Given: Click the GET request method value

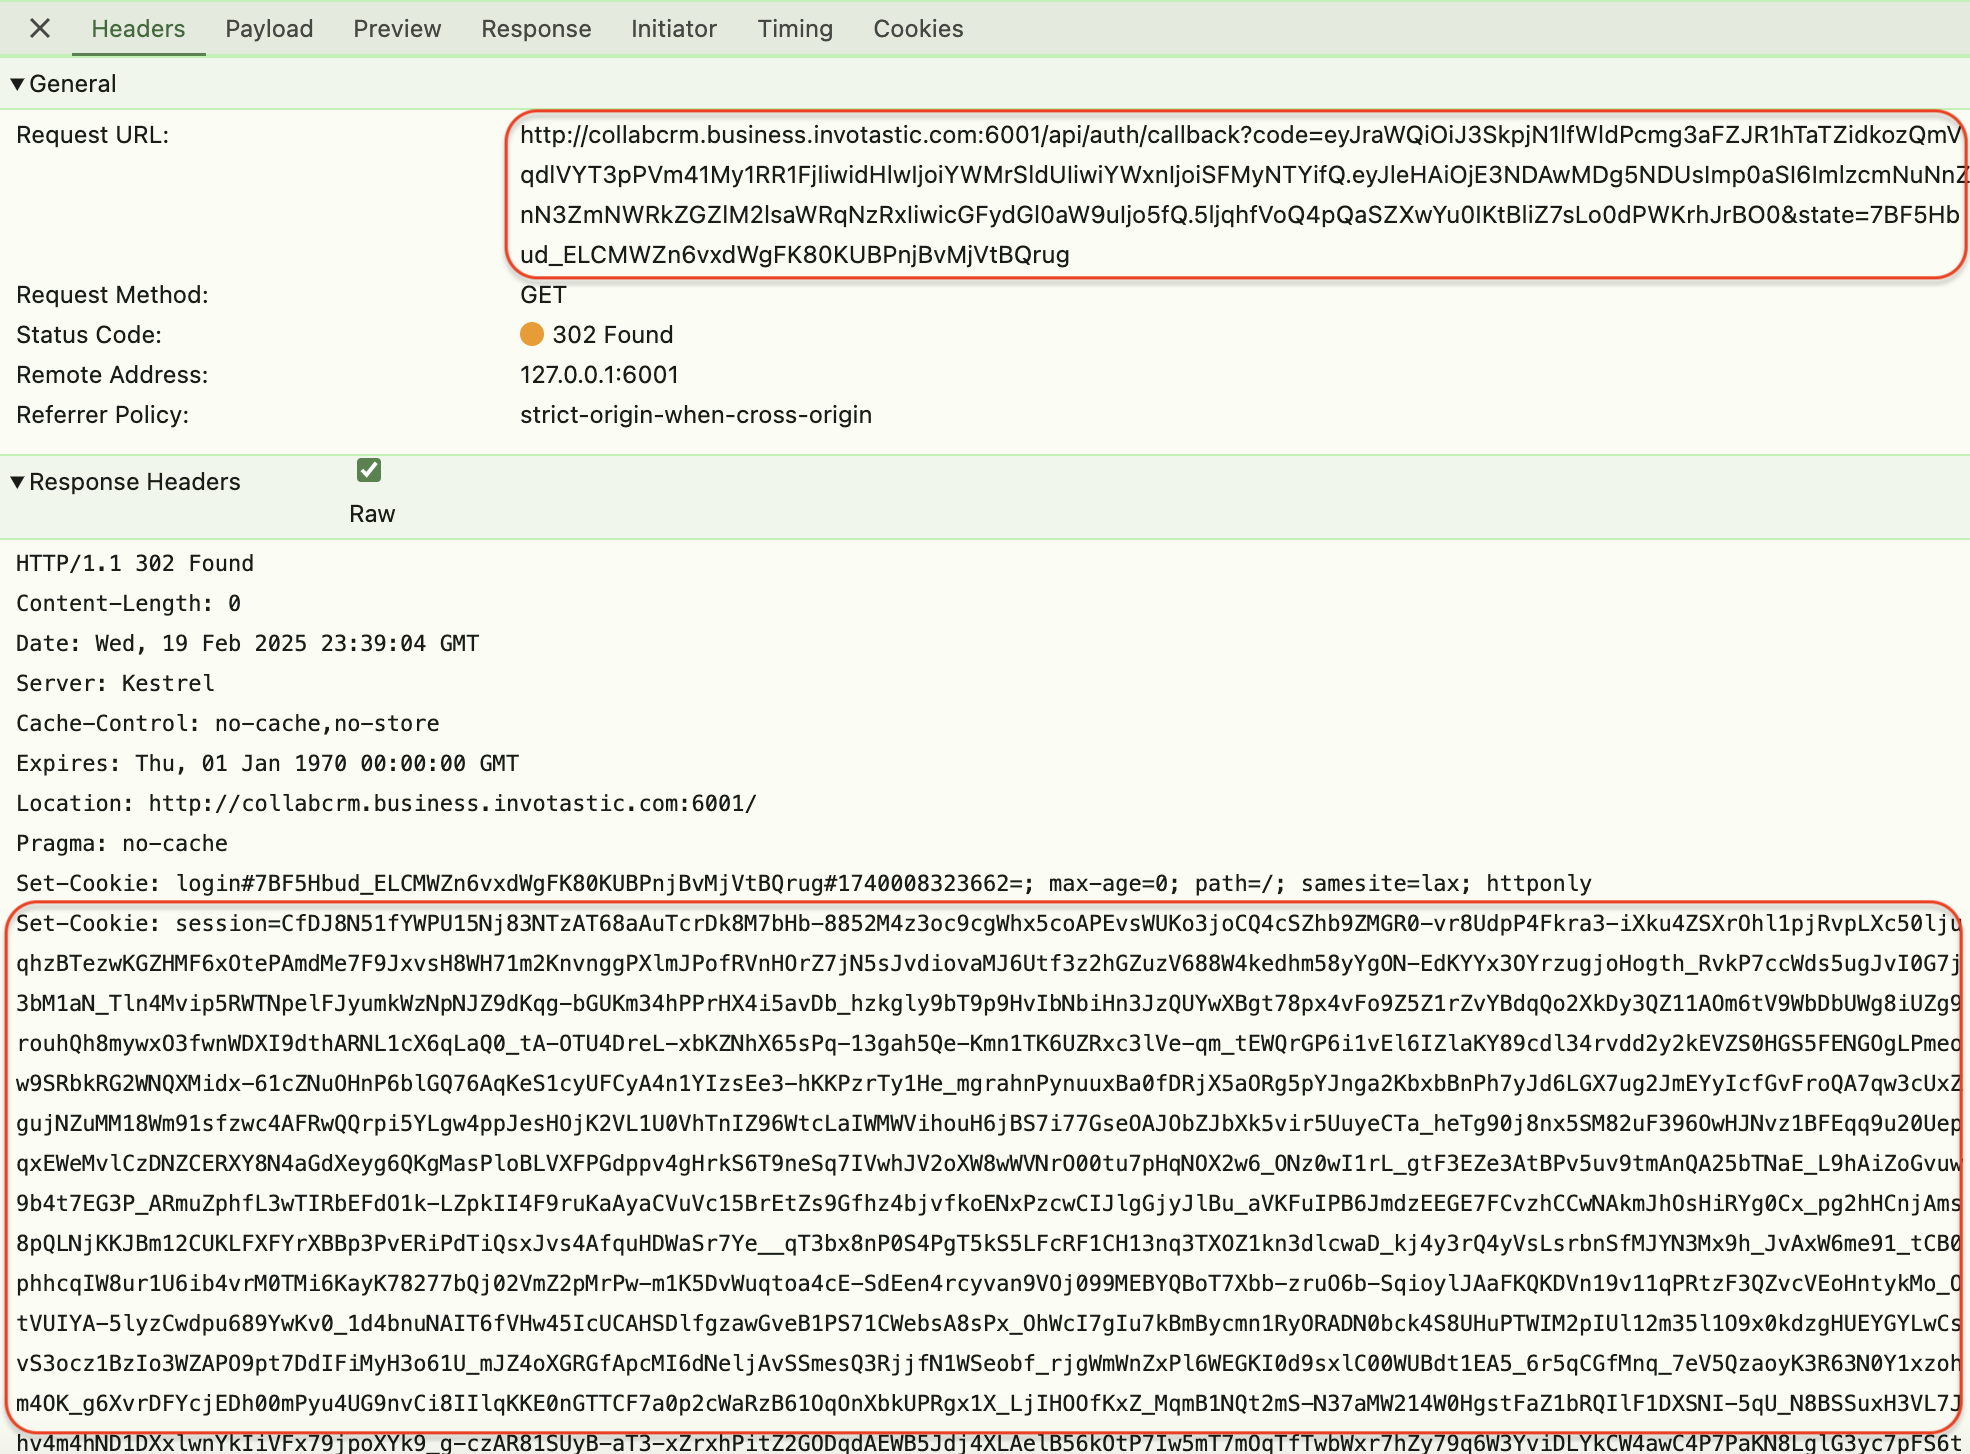Looking at the screenshot, I should click(543, 295).
